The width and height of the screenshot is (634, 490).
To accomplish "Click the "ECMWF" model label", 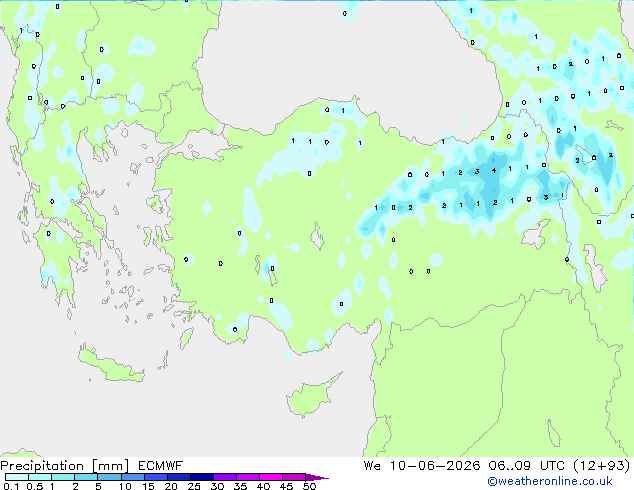I will 161,466.
